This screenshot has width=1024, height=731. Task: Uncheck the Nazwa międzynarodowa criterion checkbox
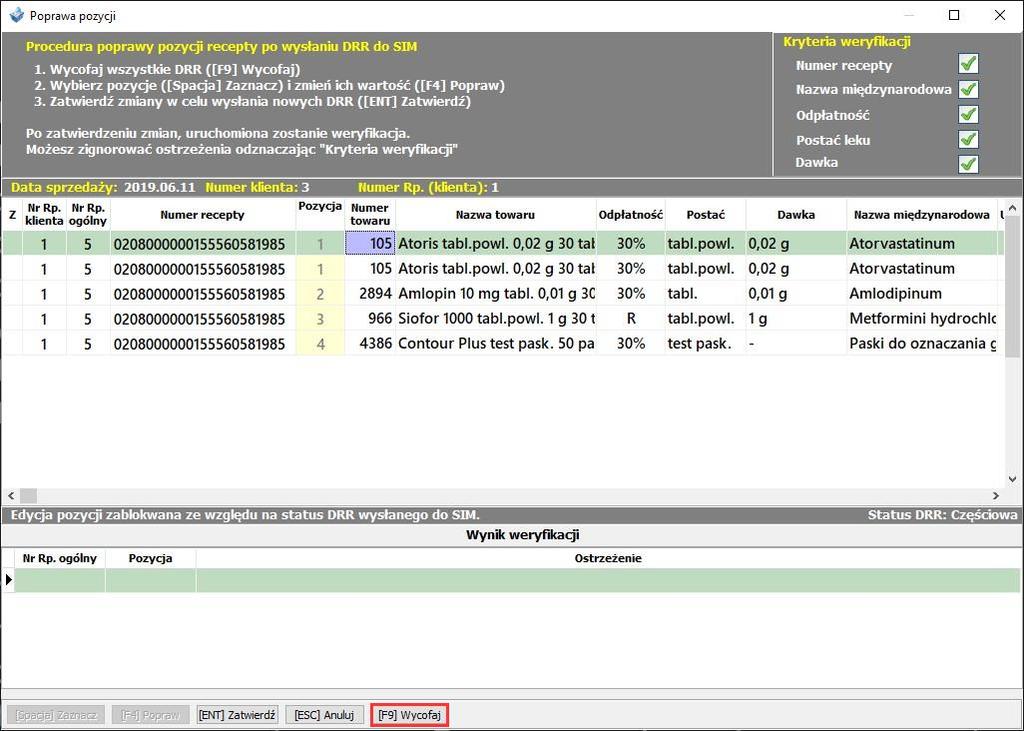[968, 89]
